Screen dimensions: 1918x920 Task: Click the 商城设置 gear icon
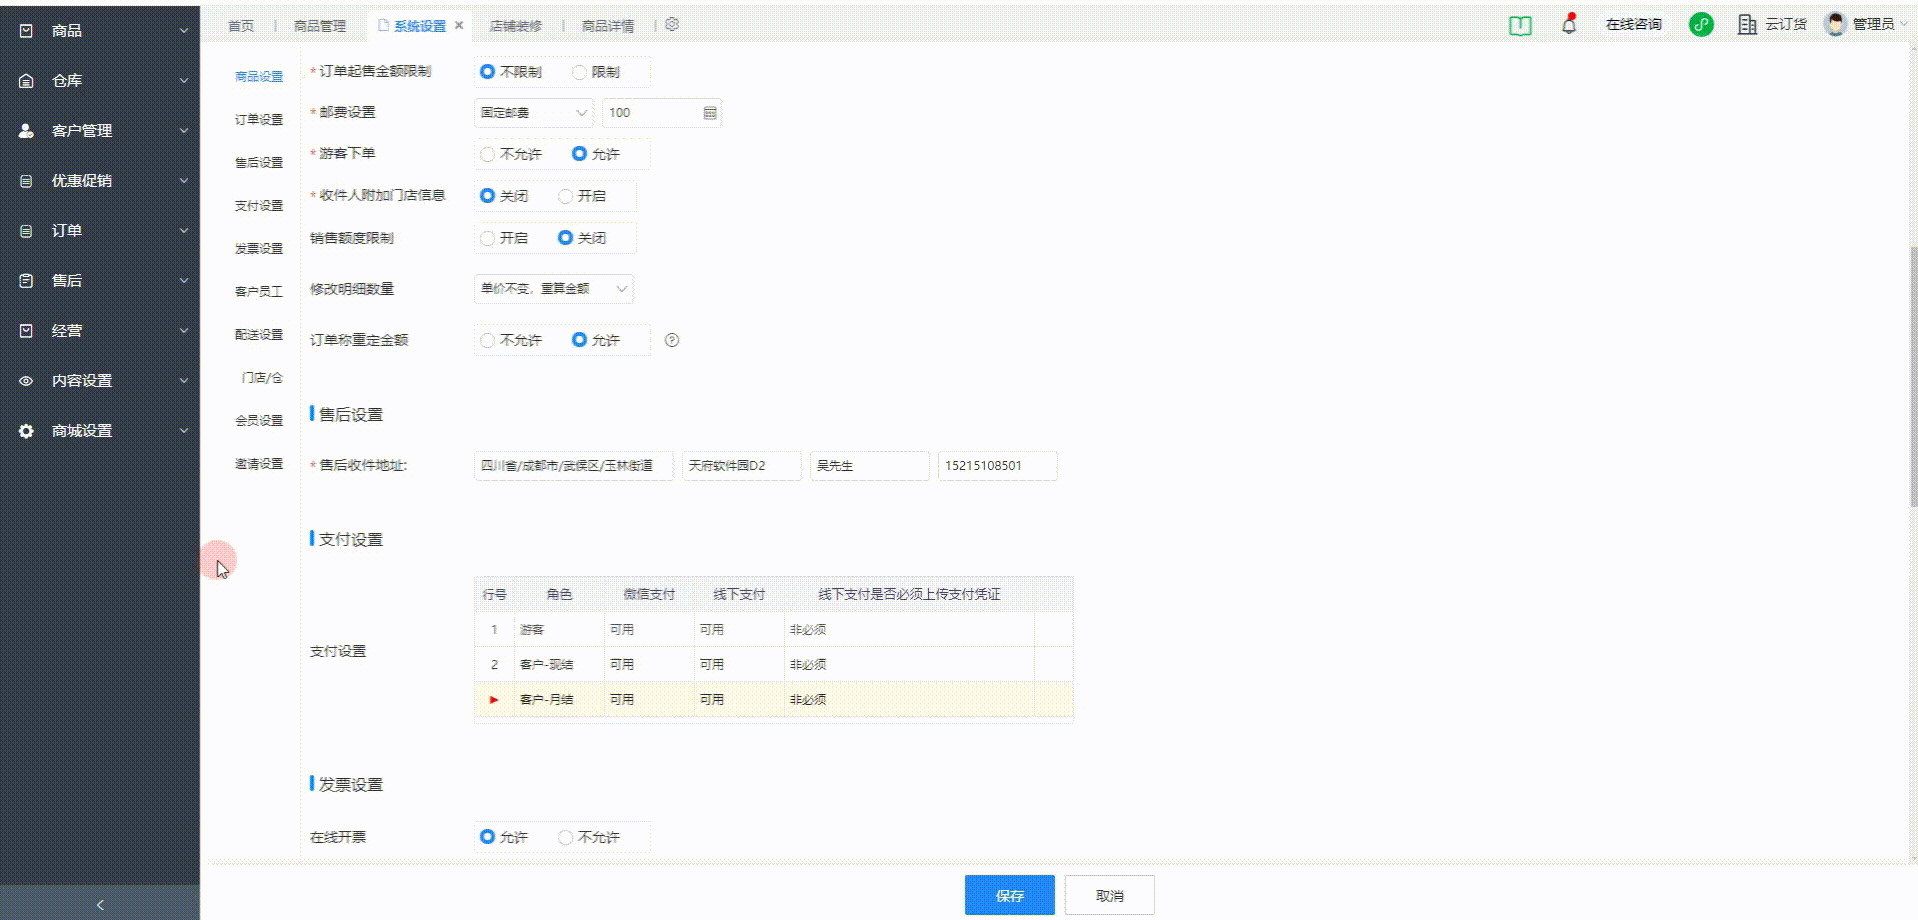coord(26,431)
